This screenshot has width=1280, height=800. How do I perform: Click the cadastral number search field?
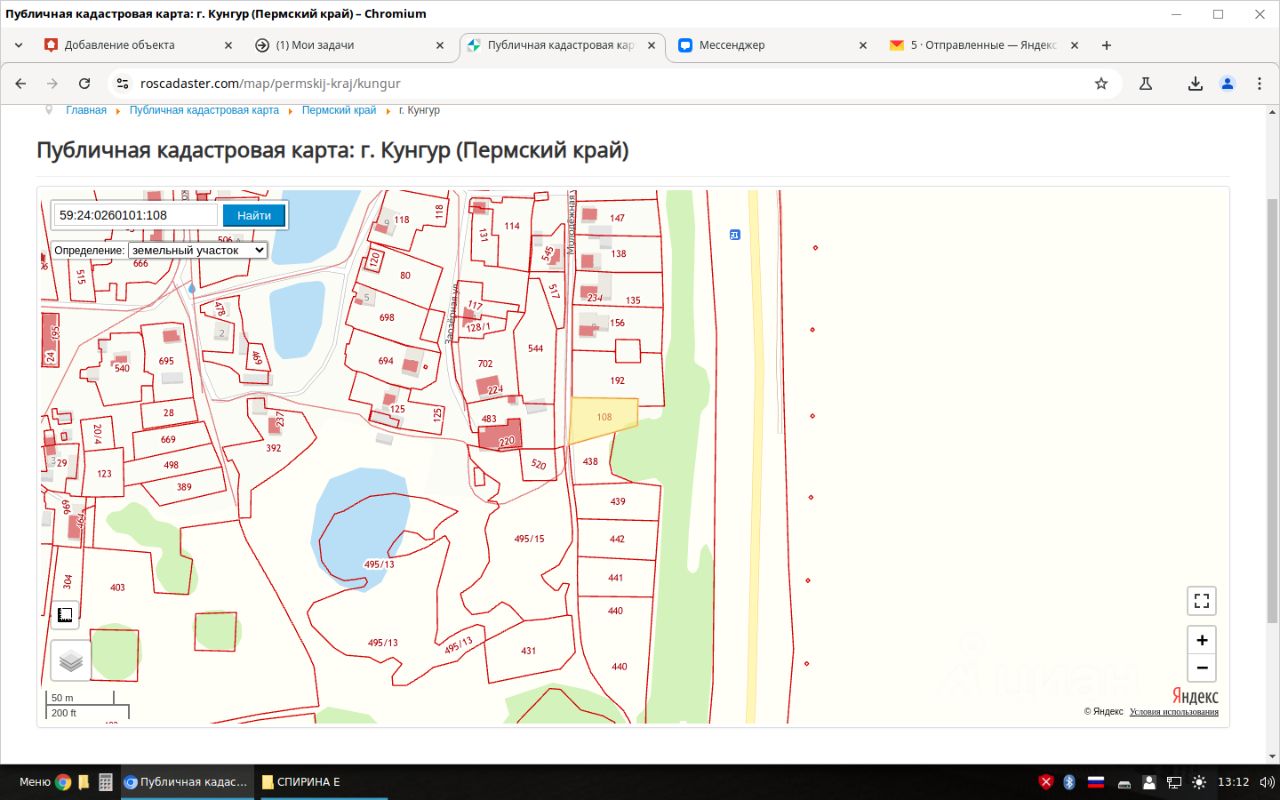click(x=136, y=215)
